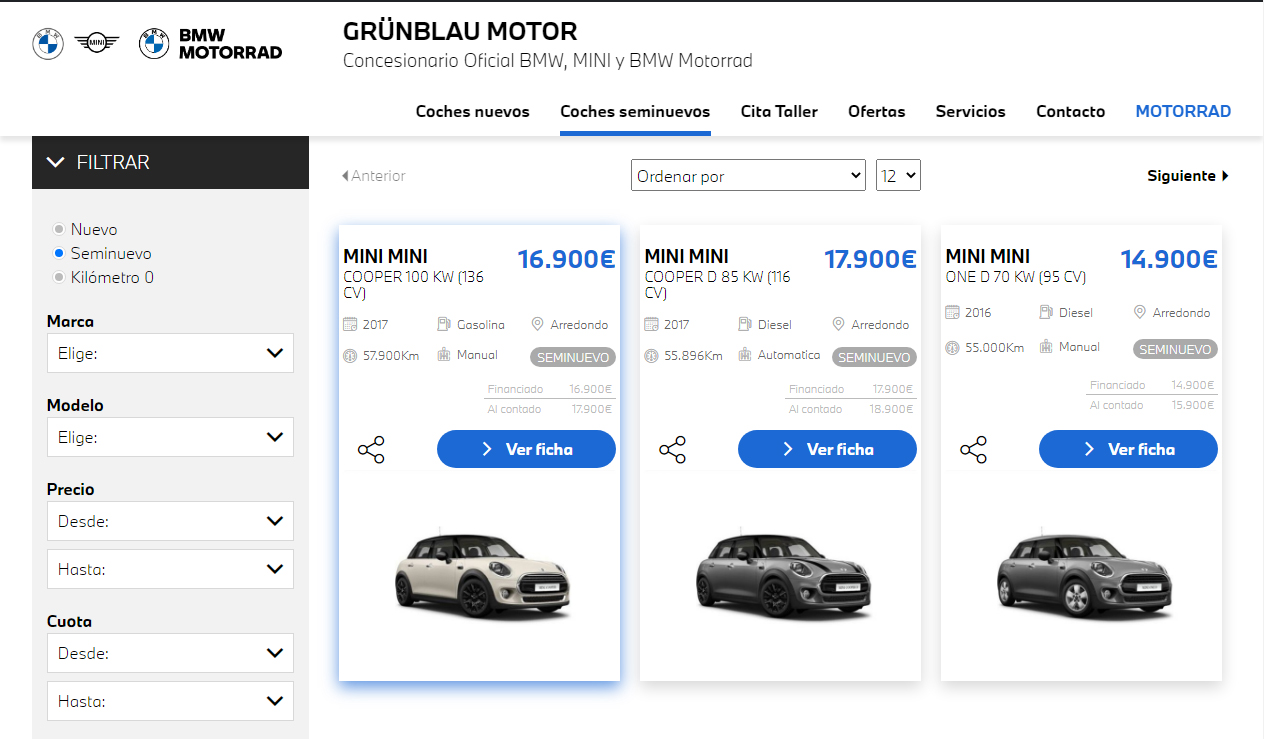
Task: Go to Anterior page
Action: [373, 176]
